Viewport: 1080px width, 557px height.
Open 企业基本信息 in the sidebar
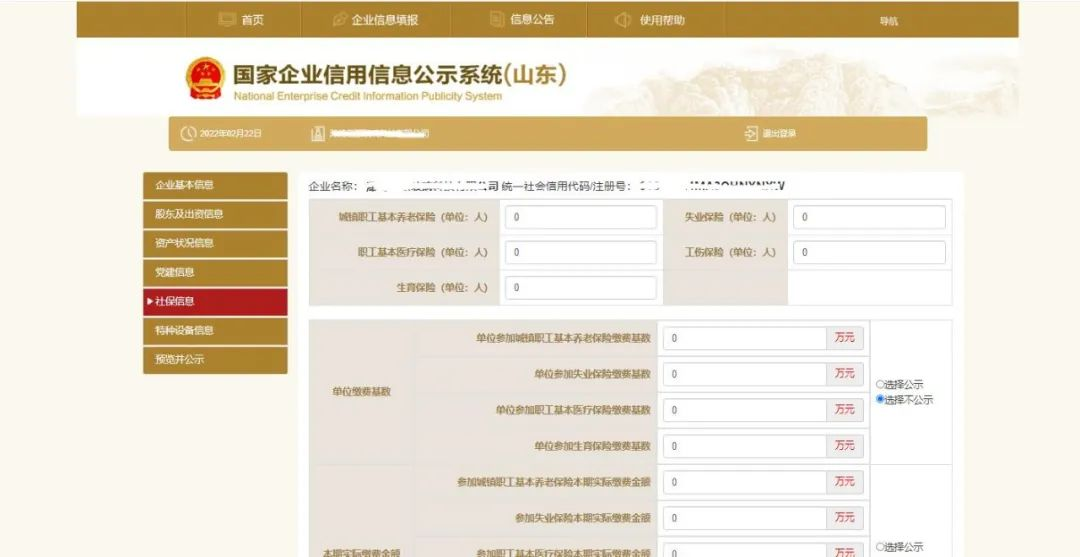pos(215,185)
